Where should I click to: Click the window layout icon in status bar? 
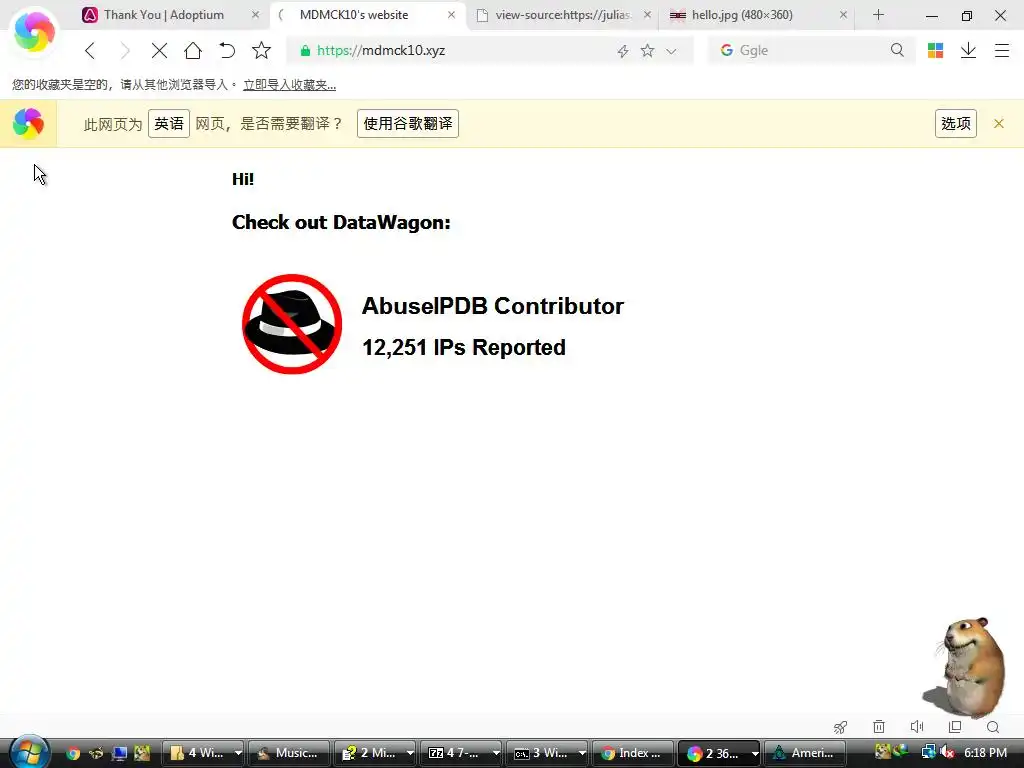[x=955, y=726]
